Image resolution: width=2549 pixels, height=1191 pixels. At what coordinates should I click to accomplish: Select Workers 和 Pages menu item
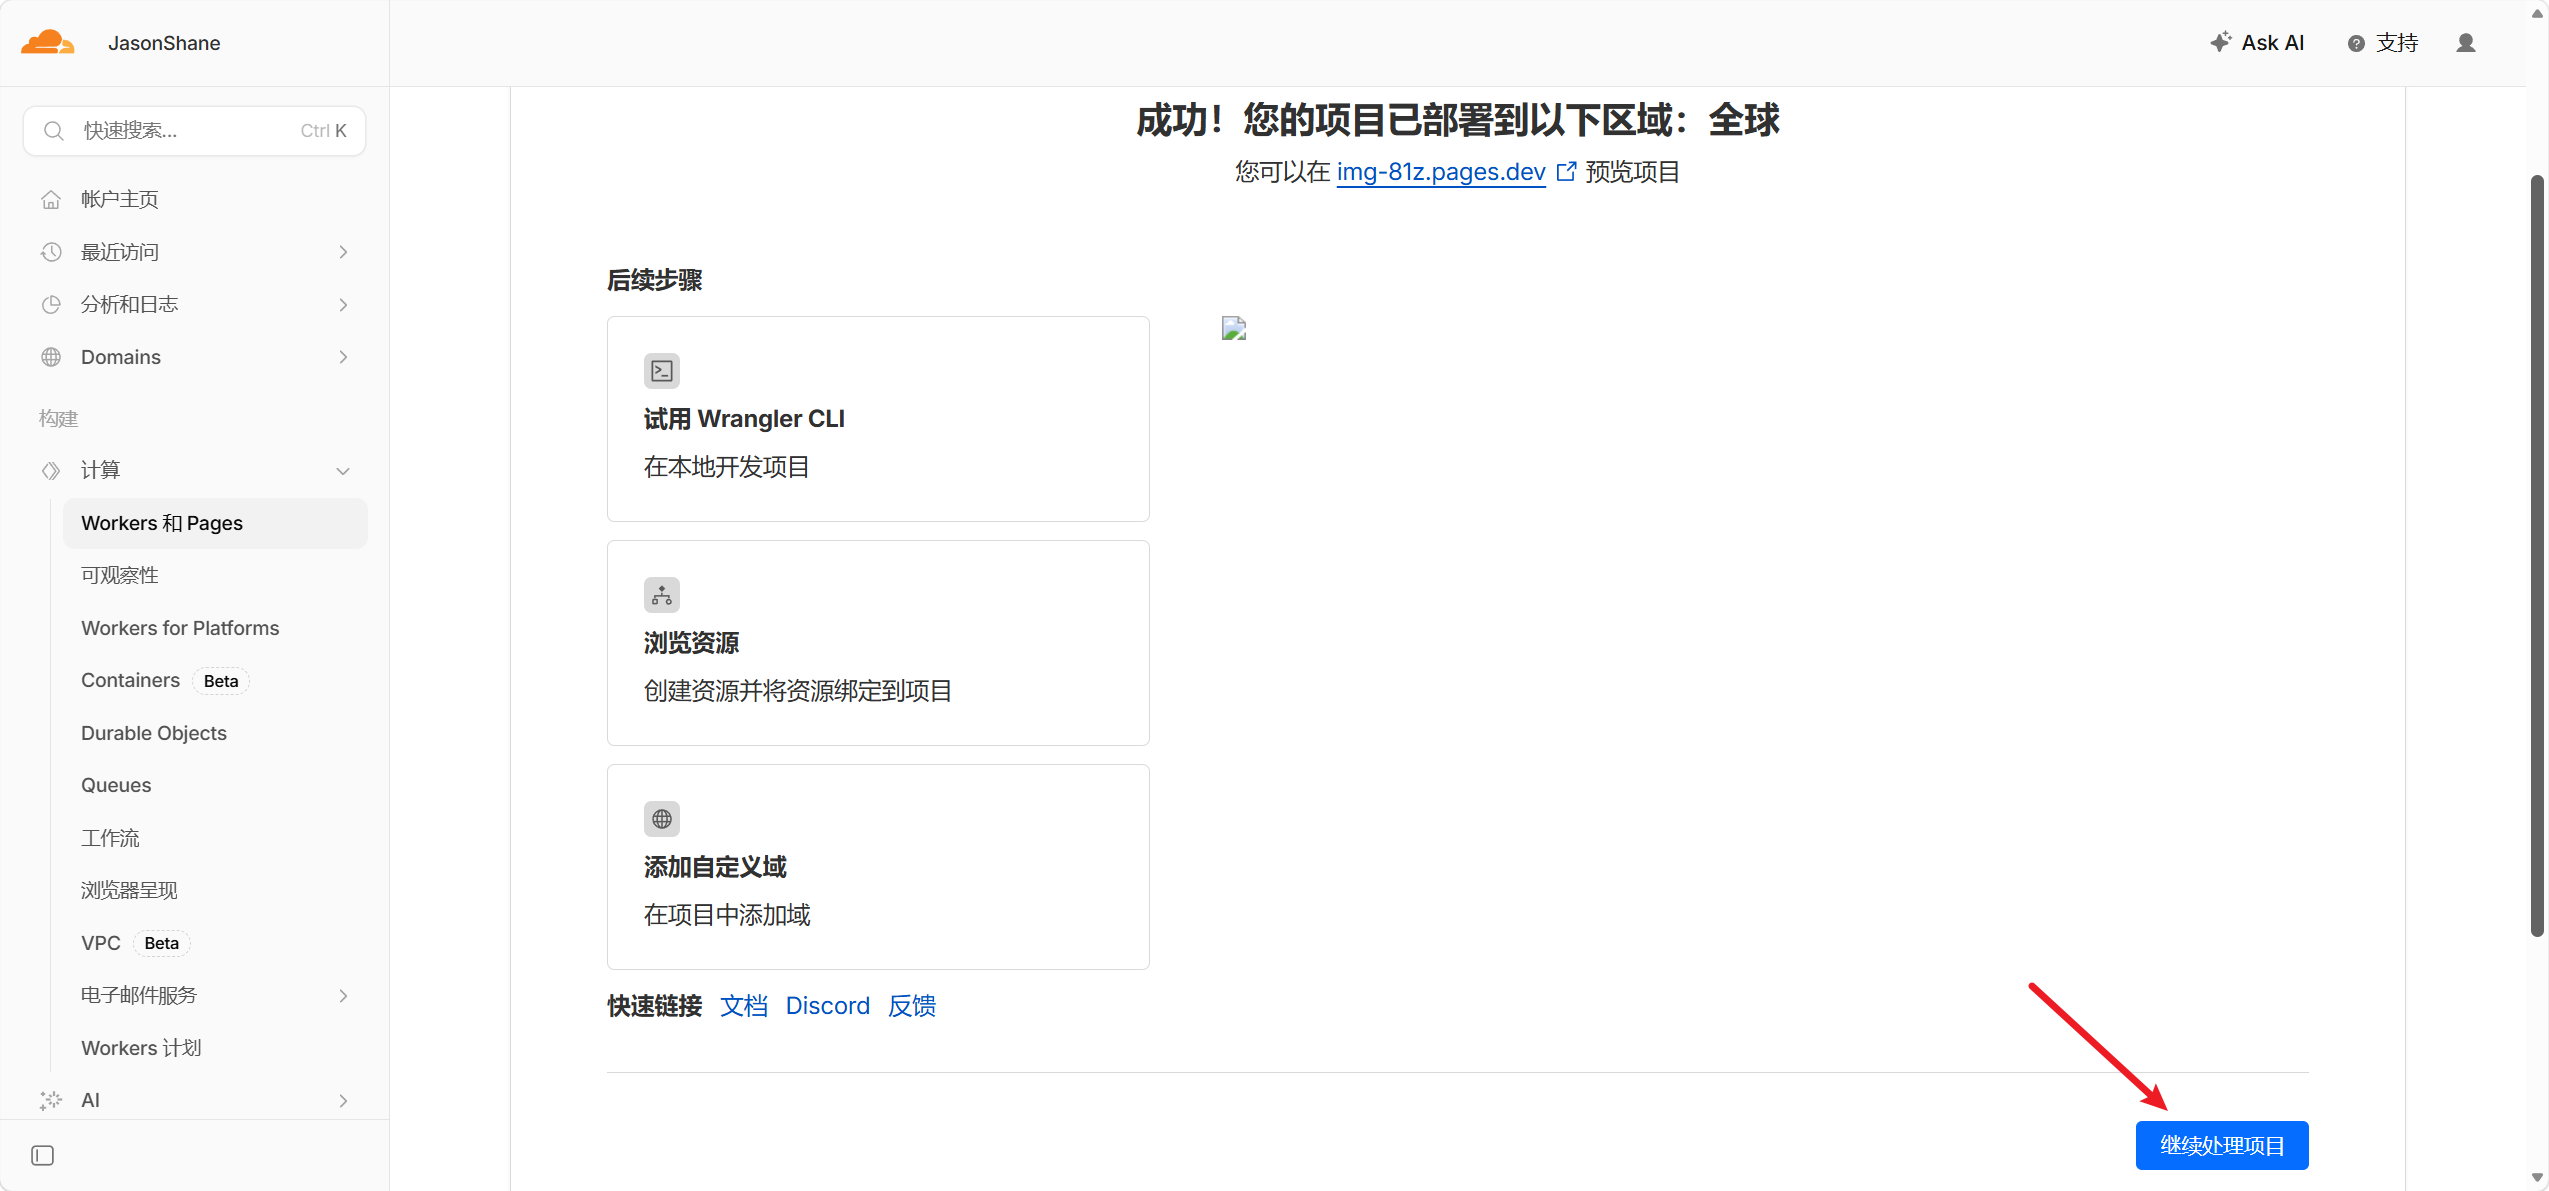tap(162, 523)
